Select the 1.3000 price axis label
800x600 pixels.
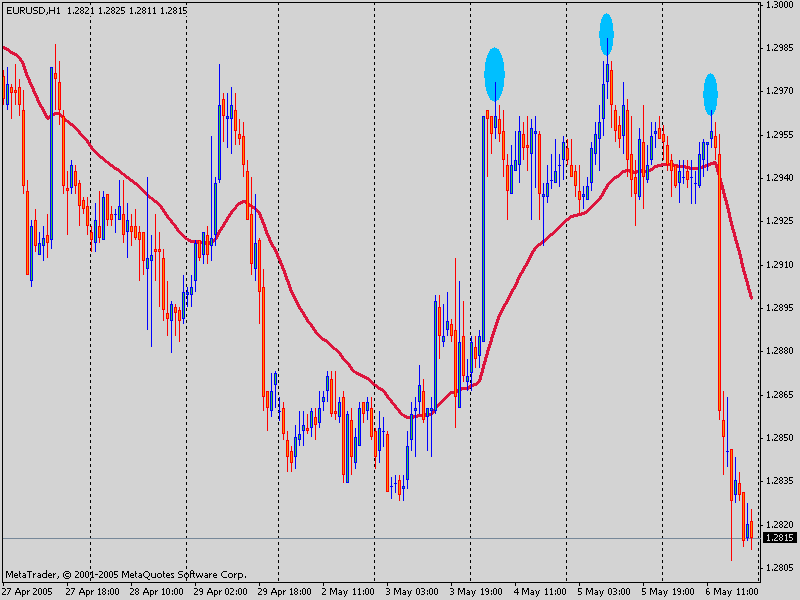[780, 5]
